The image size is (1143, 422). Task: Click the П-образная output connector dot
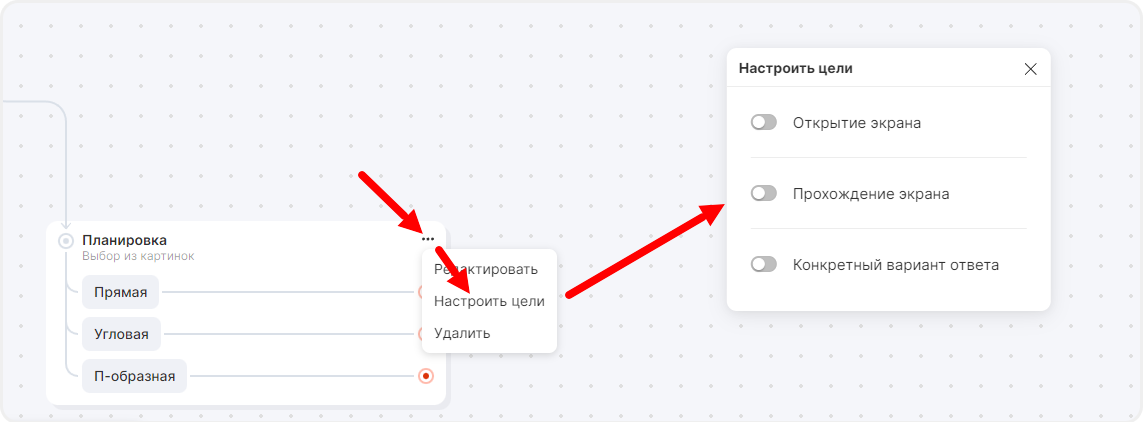pyautogui.click(x=426, y=376)
